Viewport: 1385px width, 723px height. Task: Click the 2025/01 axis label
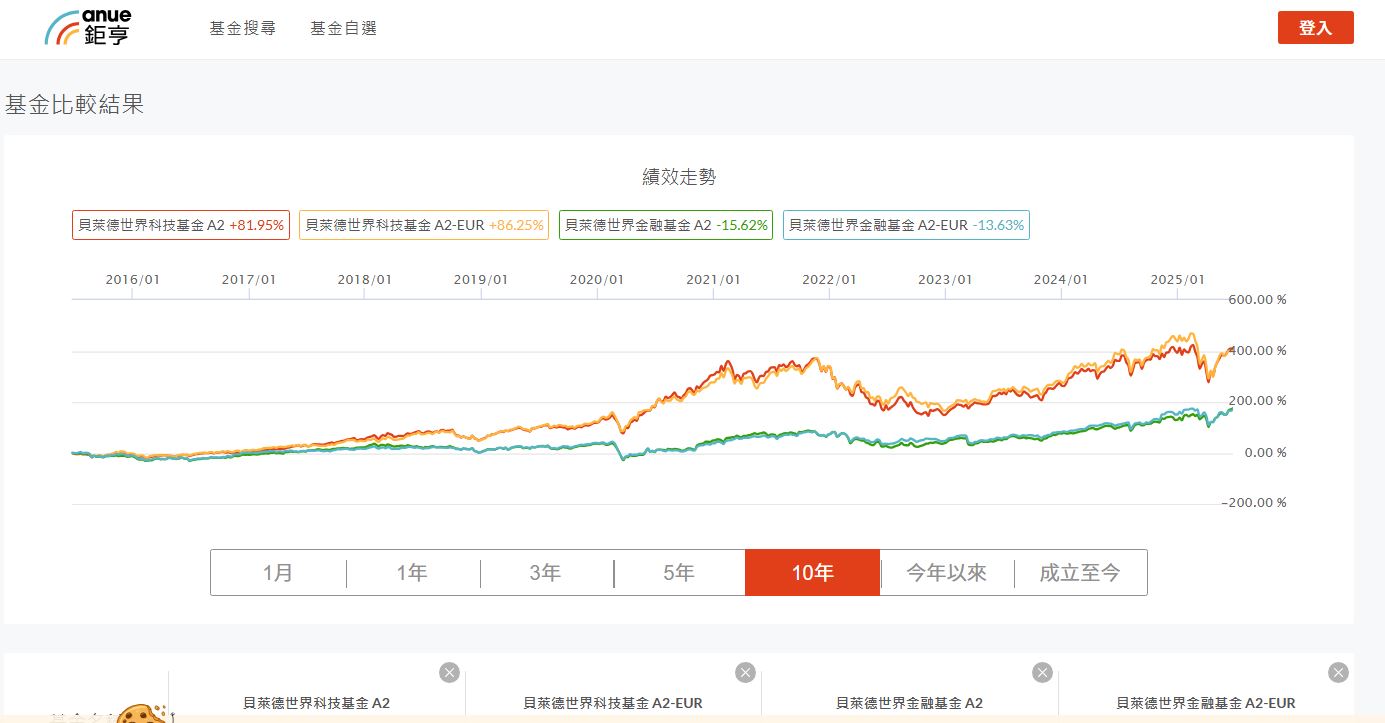tap(1177, 280)
